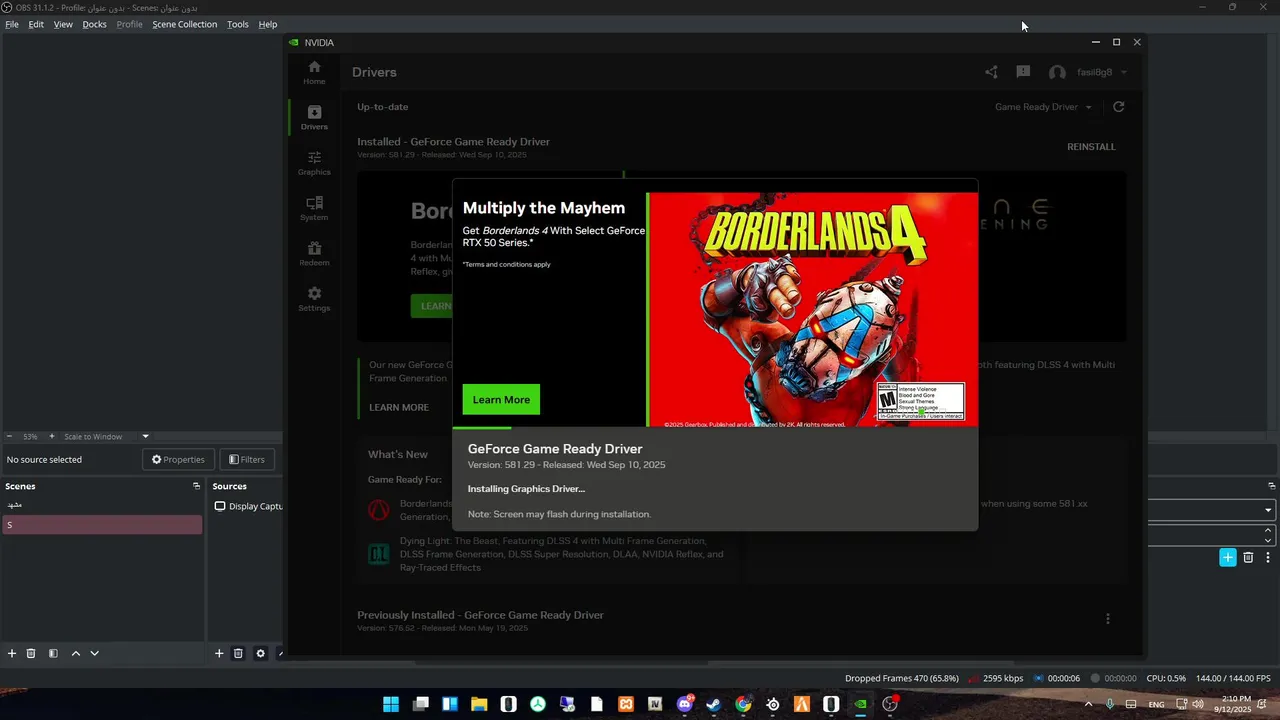This screenshot has height=720, width=1280.
Task: Pop out the right OBS dock
Action: tap(1271, 486)
